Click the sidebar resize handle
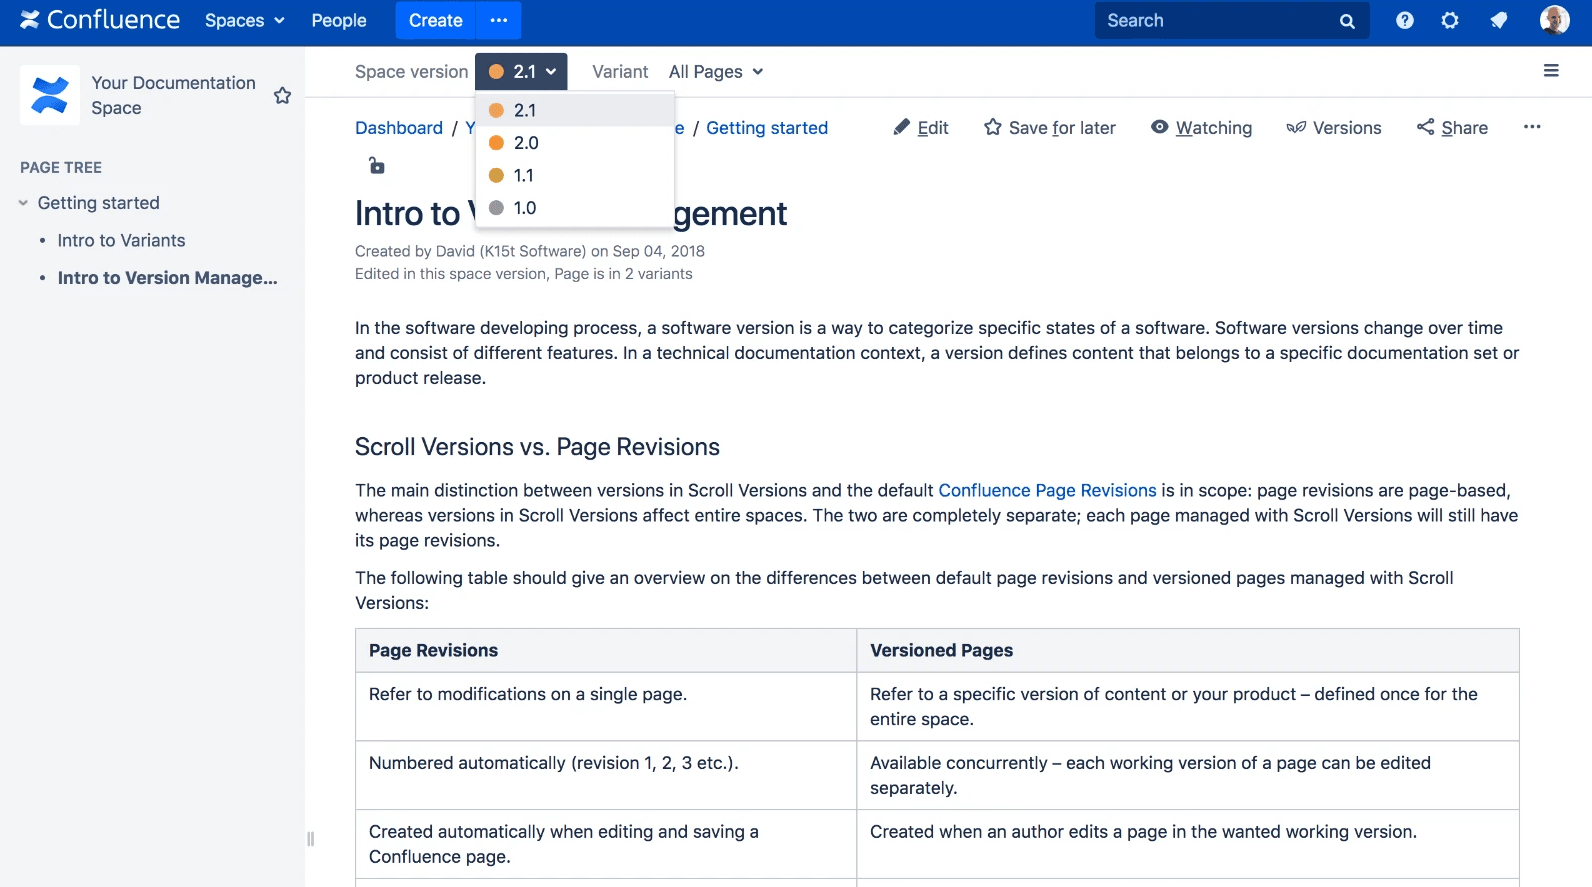 click(x=310, y=839)
